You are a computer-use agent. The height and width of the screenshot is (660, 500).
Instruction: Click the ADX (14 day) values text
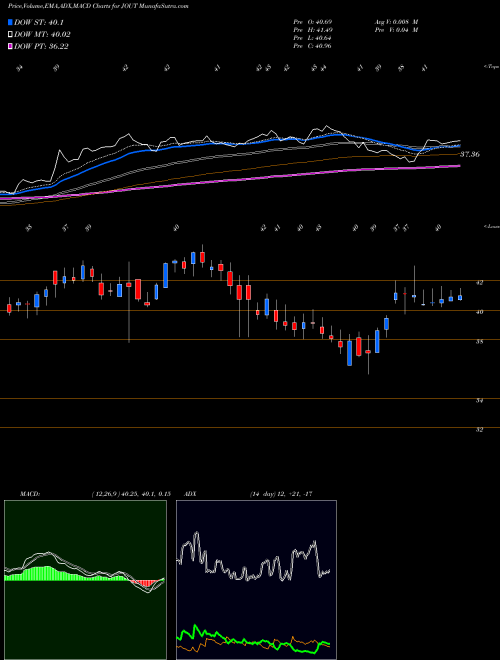tap(281, 494)
